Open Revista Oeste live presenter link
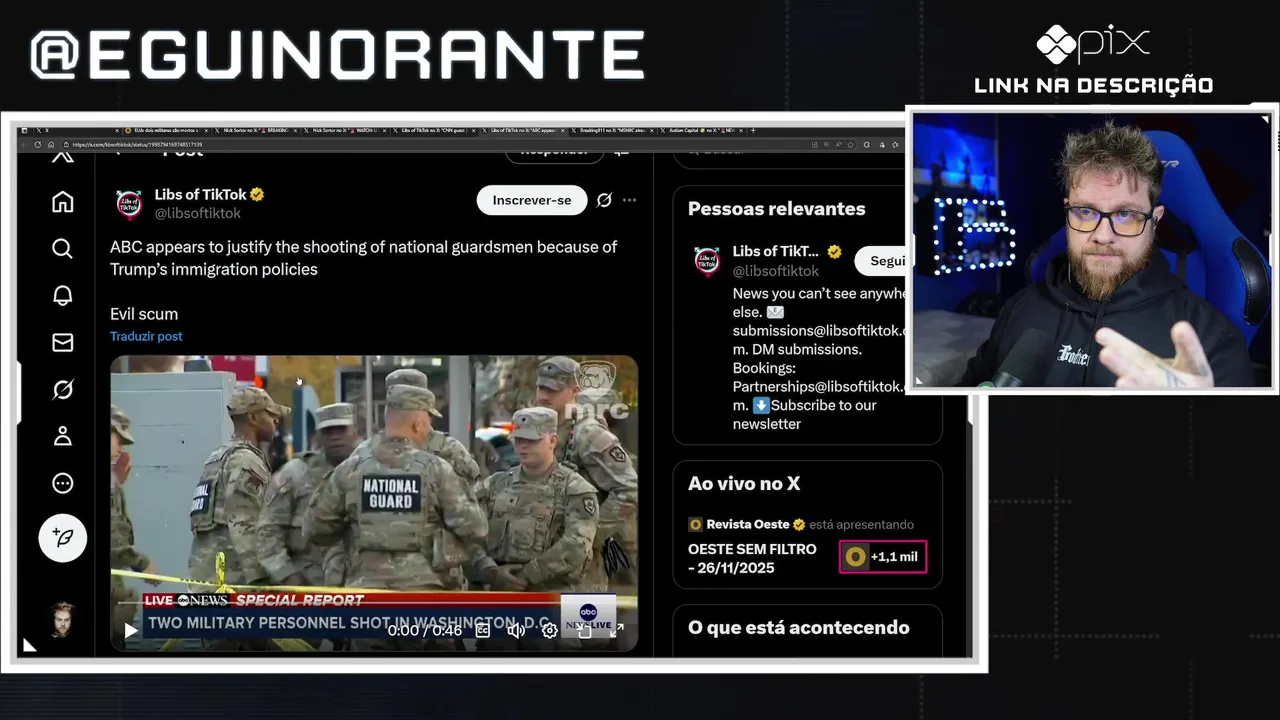1280x720 pixels. 746,524
